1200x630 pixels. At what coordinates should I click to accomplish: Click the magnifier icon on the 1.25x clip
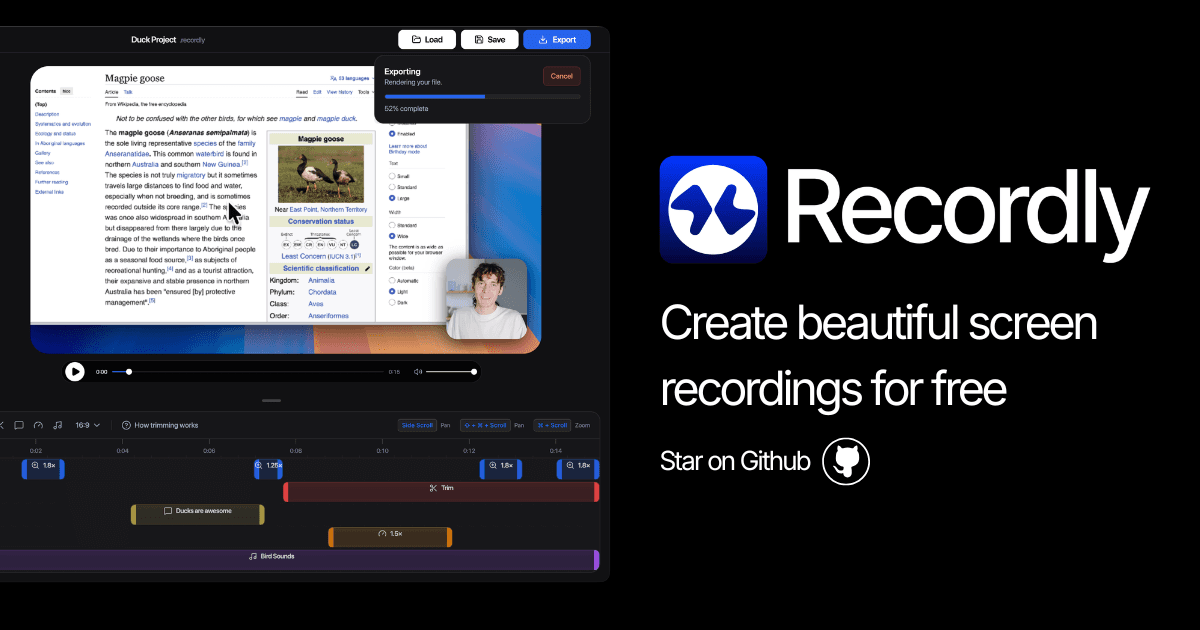pyautogui.click(x=258, y=467)
